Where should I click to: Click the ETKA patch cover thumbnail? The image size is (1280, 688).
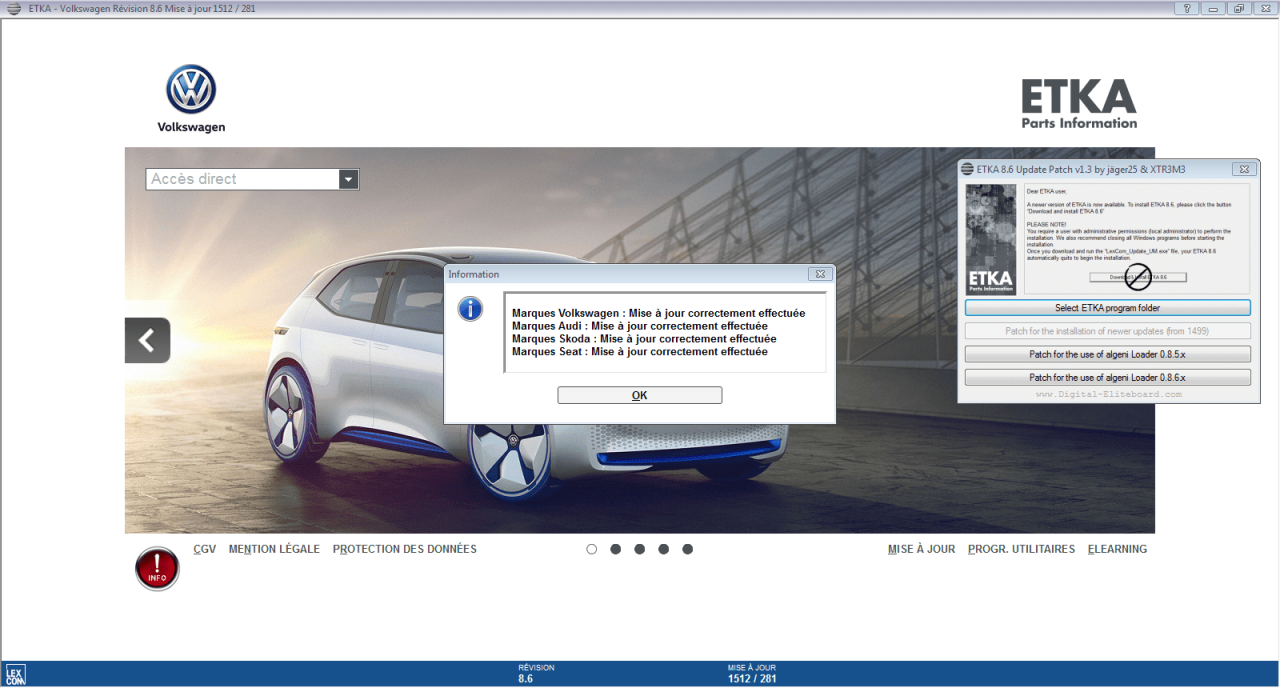991,239
